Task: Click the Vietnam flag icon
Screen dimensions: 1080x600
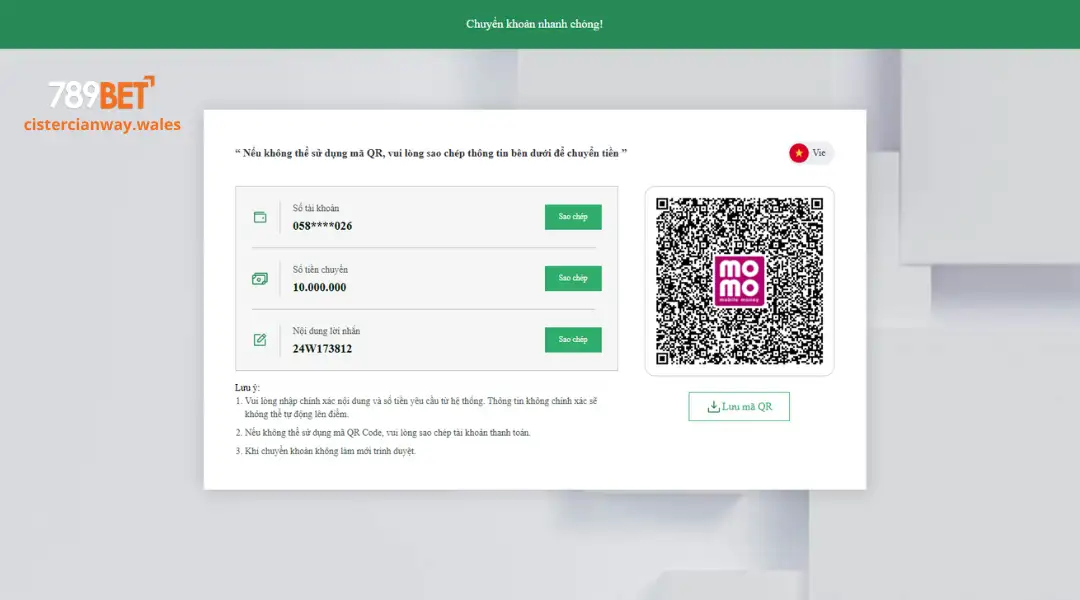Action: [x=798, y=153]
